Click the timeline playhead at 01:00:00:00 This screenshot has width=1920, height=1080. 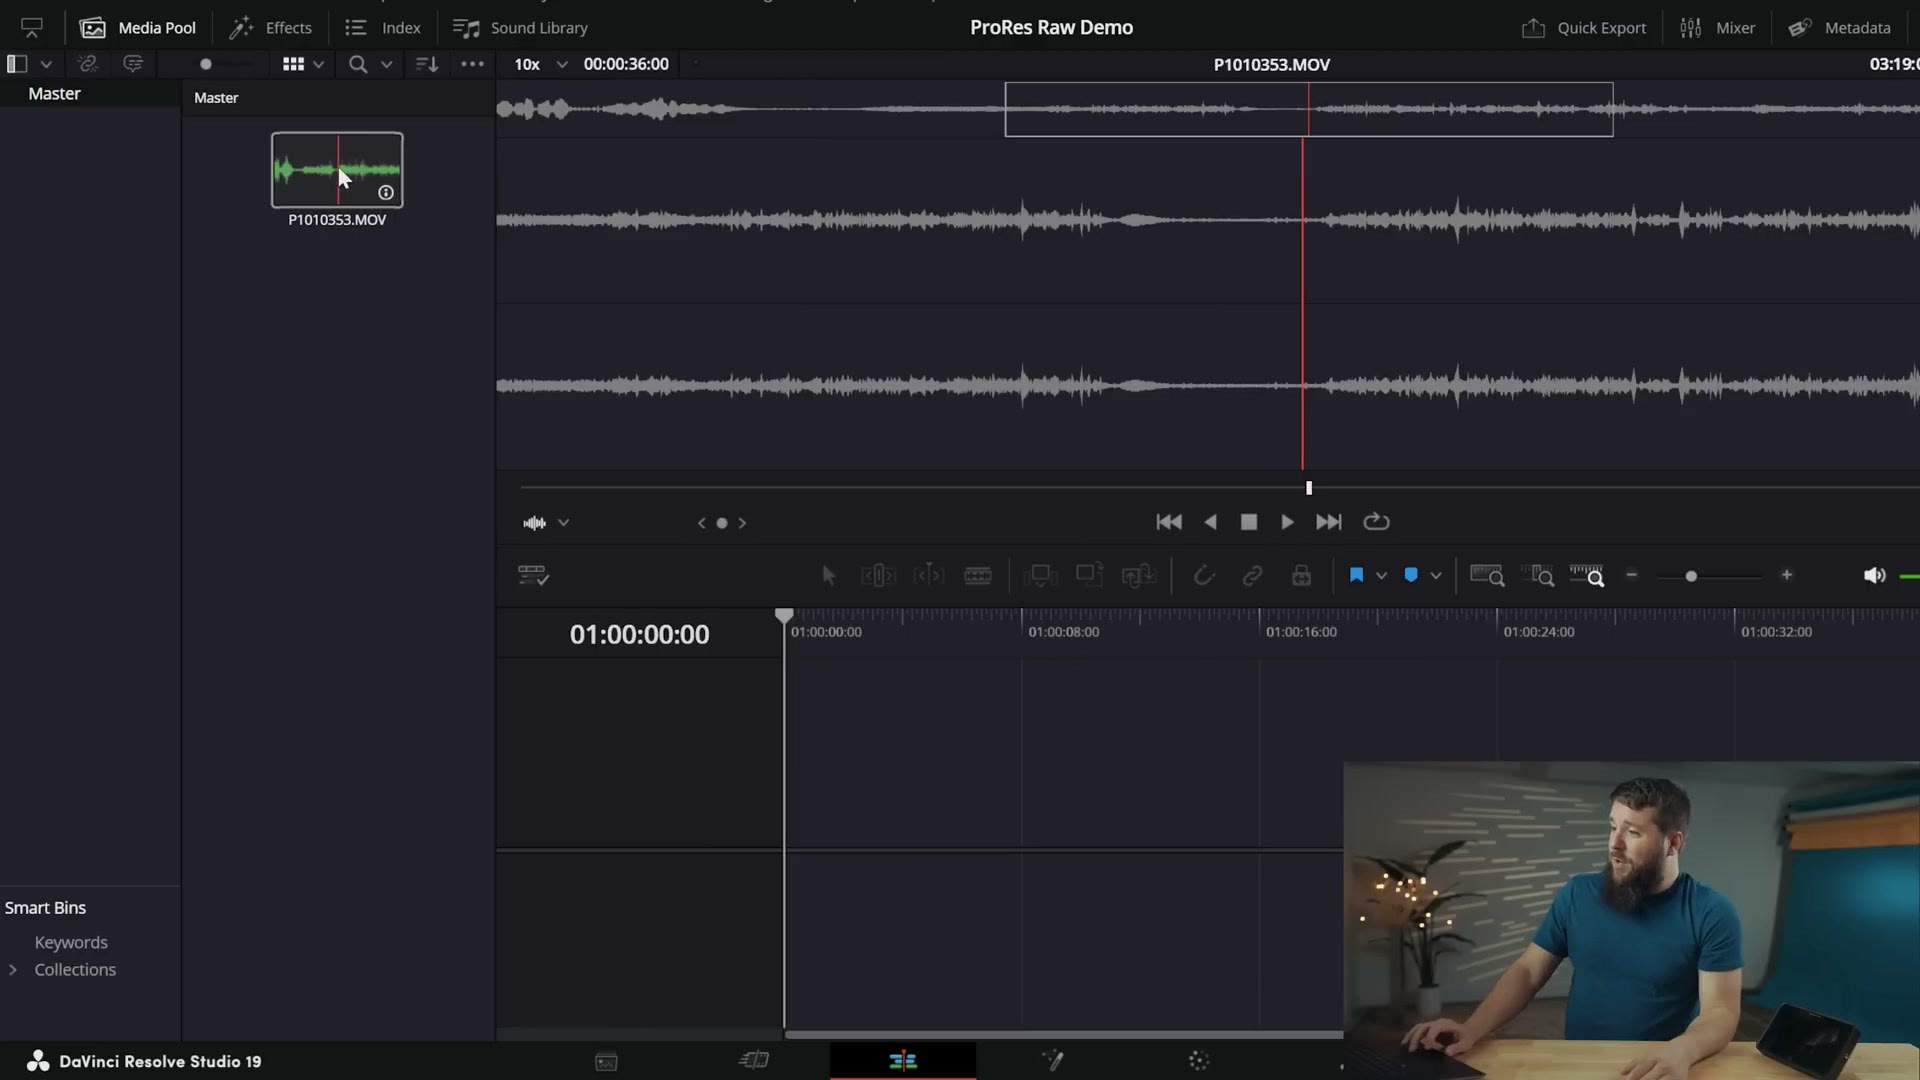click(784, 616)
